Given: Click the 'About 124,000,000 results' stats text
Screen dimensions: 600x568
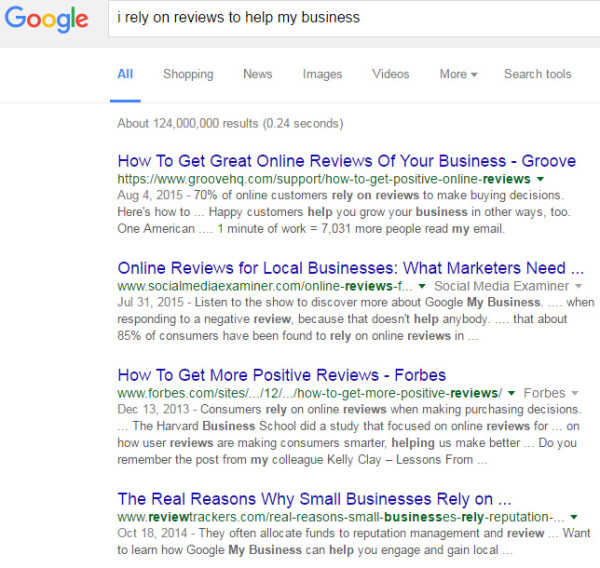Looking at the screenshot, I should pyautogui.click(x=230, y=124).
